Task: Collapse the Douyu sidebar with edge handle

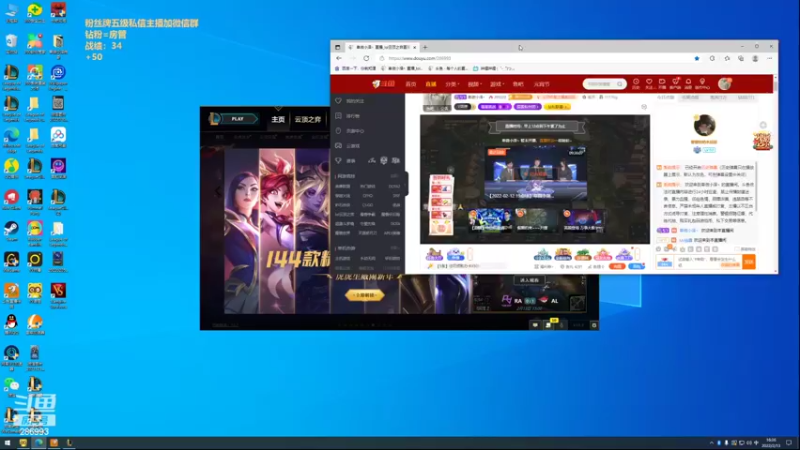Action: 407,183
